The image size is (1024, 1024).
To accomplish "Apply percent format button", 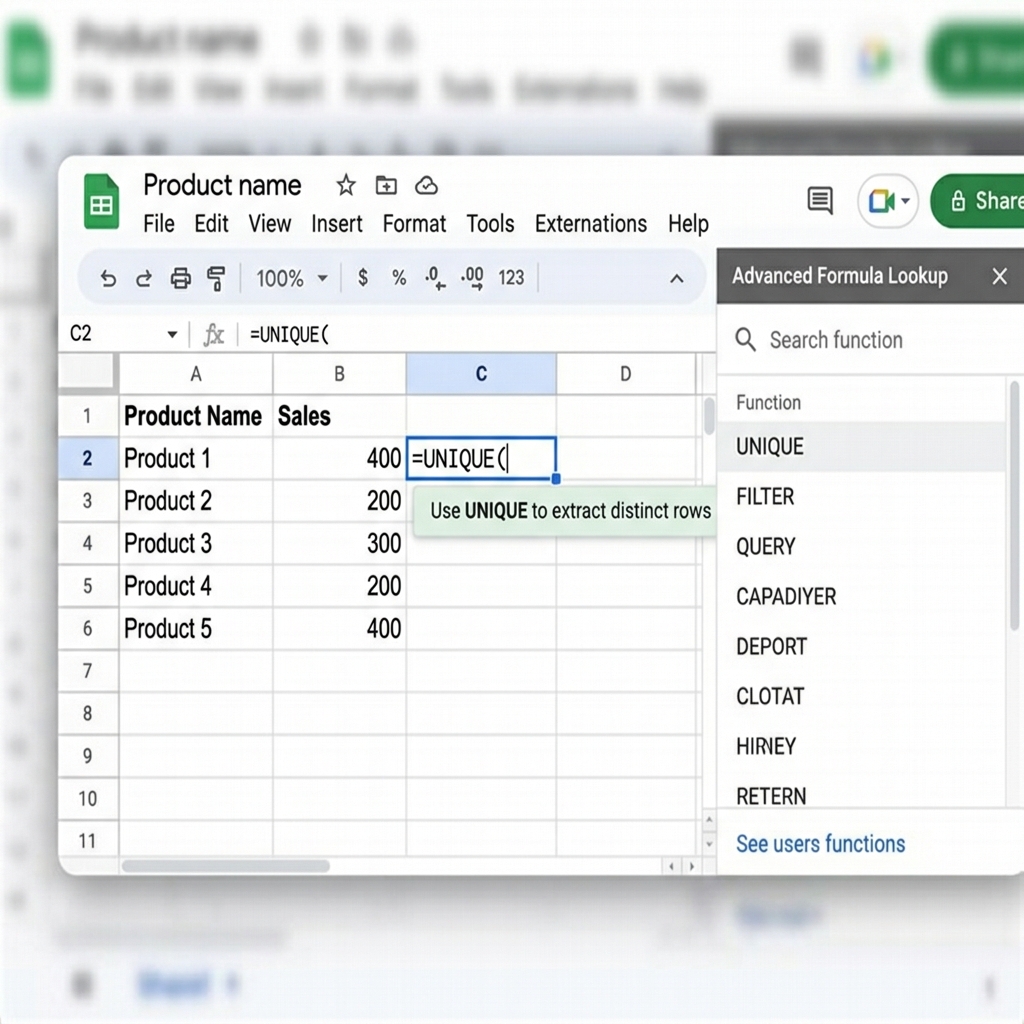I will point(399,278).
